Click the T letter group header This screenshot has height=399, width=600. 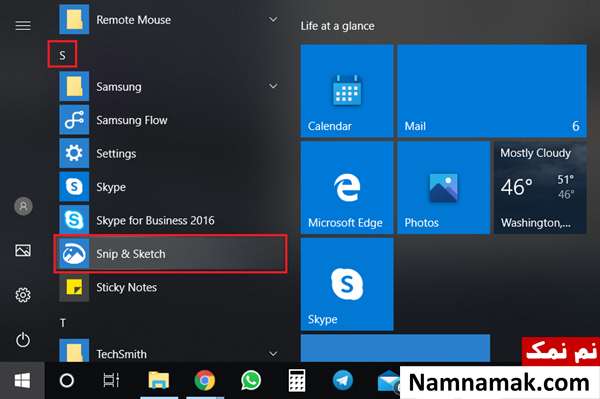click(63, 323)
